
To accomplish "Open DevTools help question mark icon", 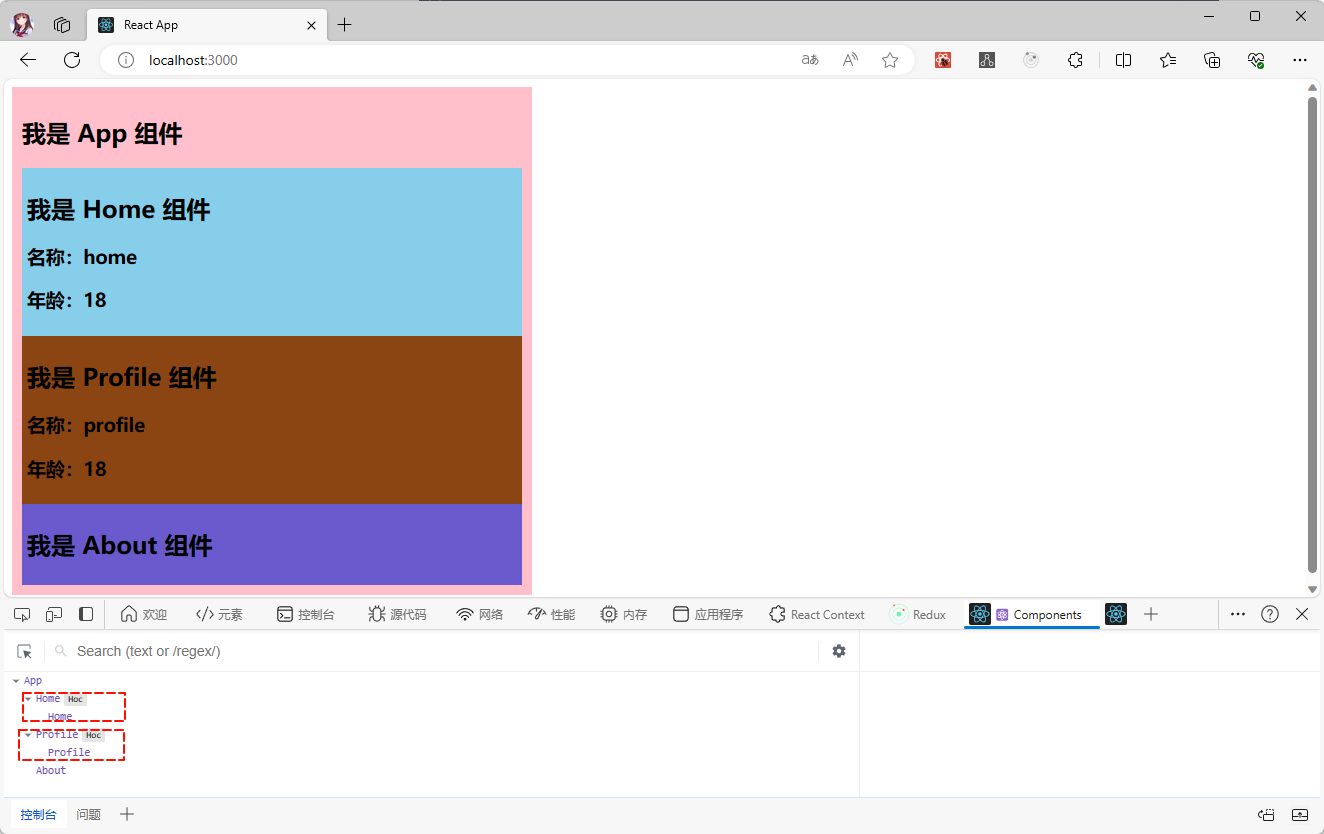I will (1270, 614).
